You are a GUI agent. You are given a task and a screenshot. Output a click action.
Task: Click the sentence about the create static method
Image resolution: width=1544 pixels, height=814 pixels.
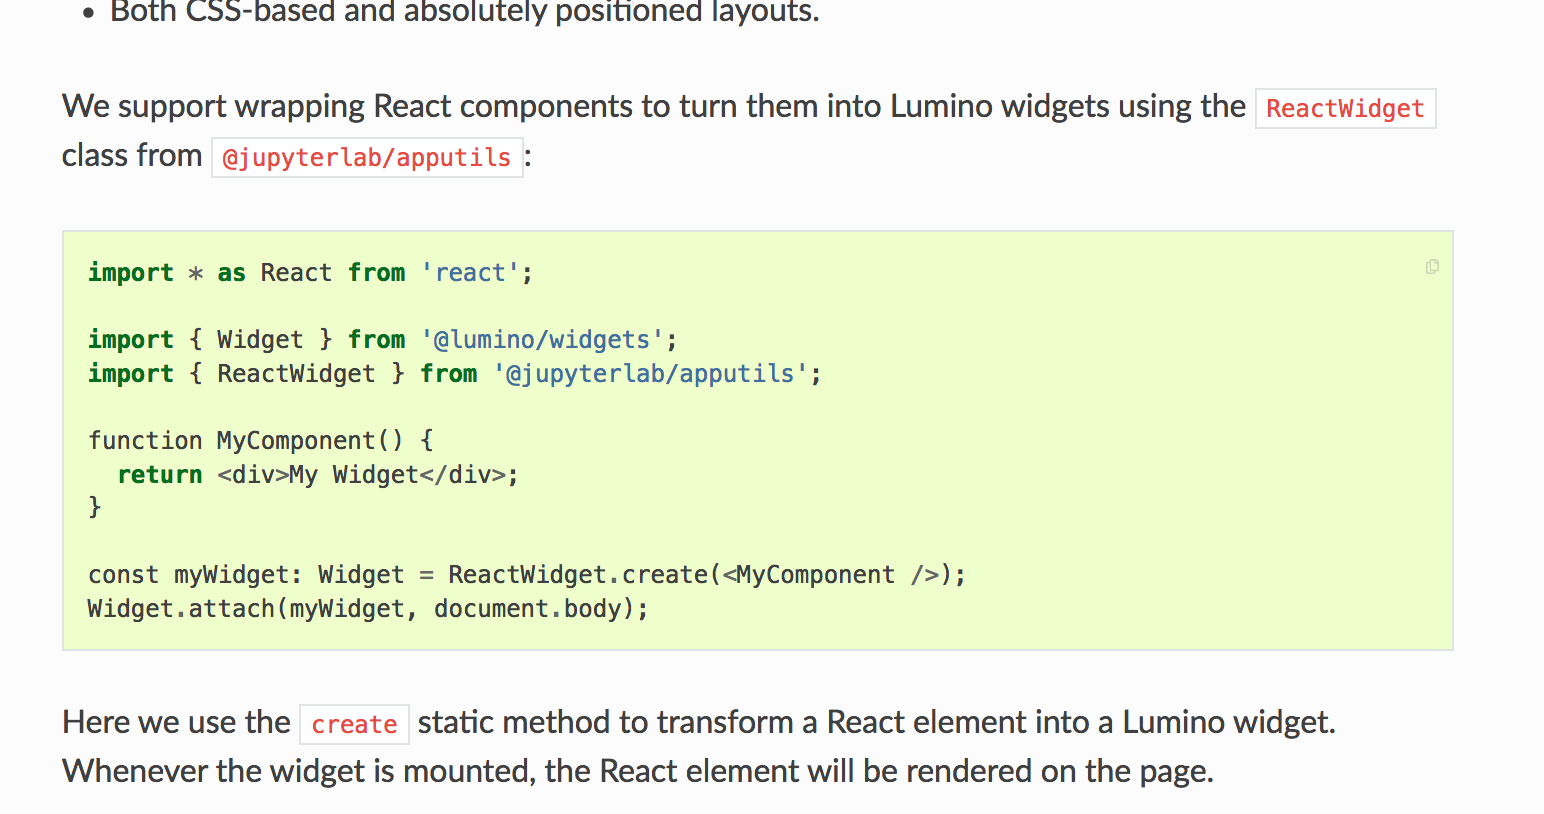(x=698, y=722)
